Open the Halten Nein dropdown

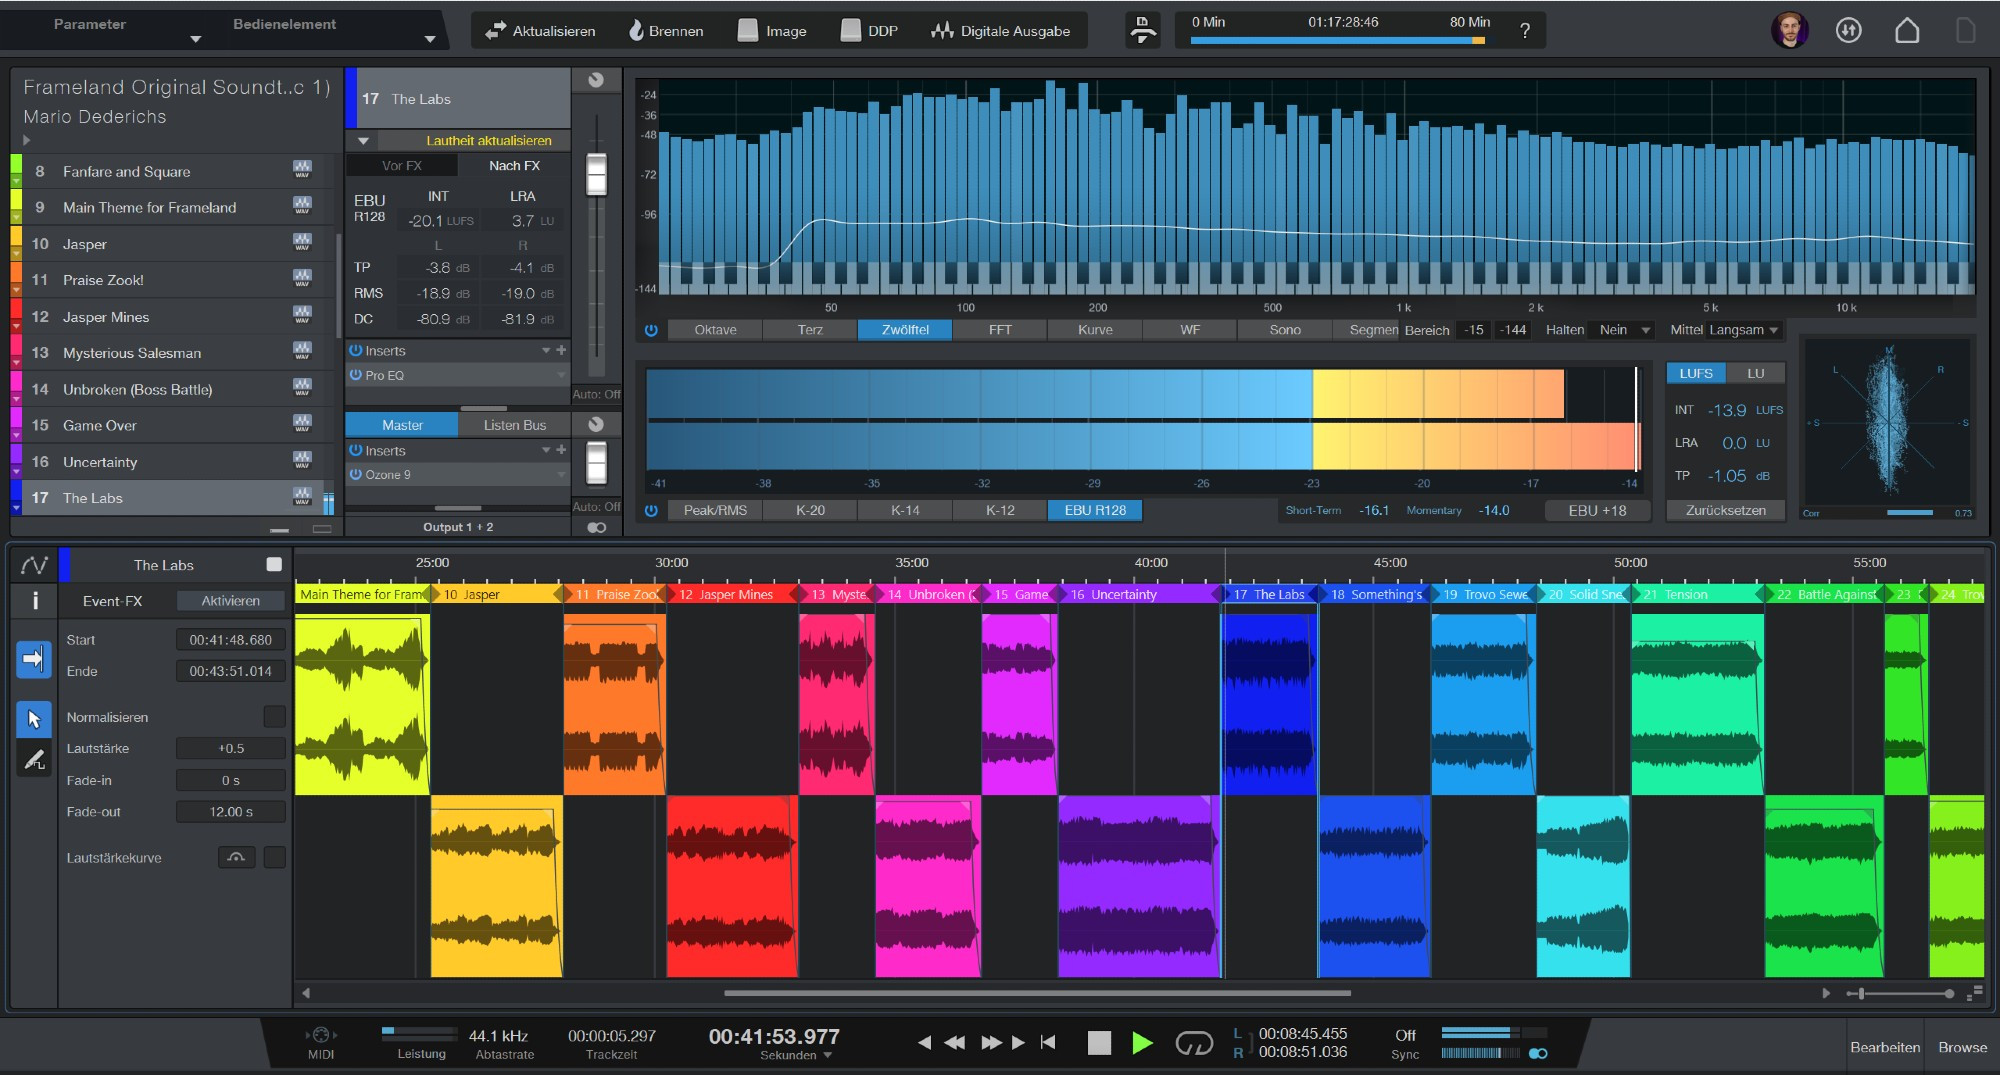point(1626,330)
